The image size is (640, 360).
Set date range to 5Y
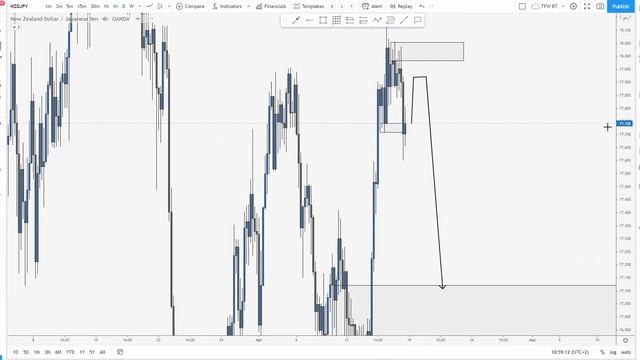pyautogui.click(x=92, y=352)
